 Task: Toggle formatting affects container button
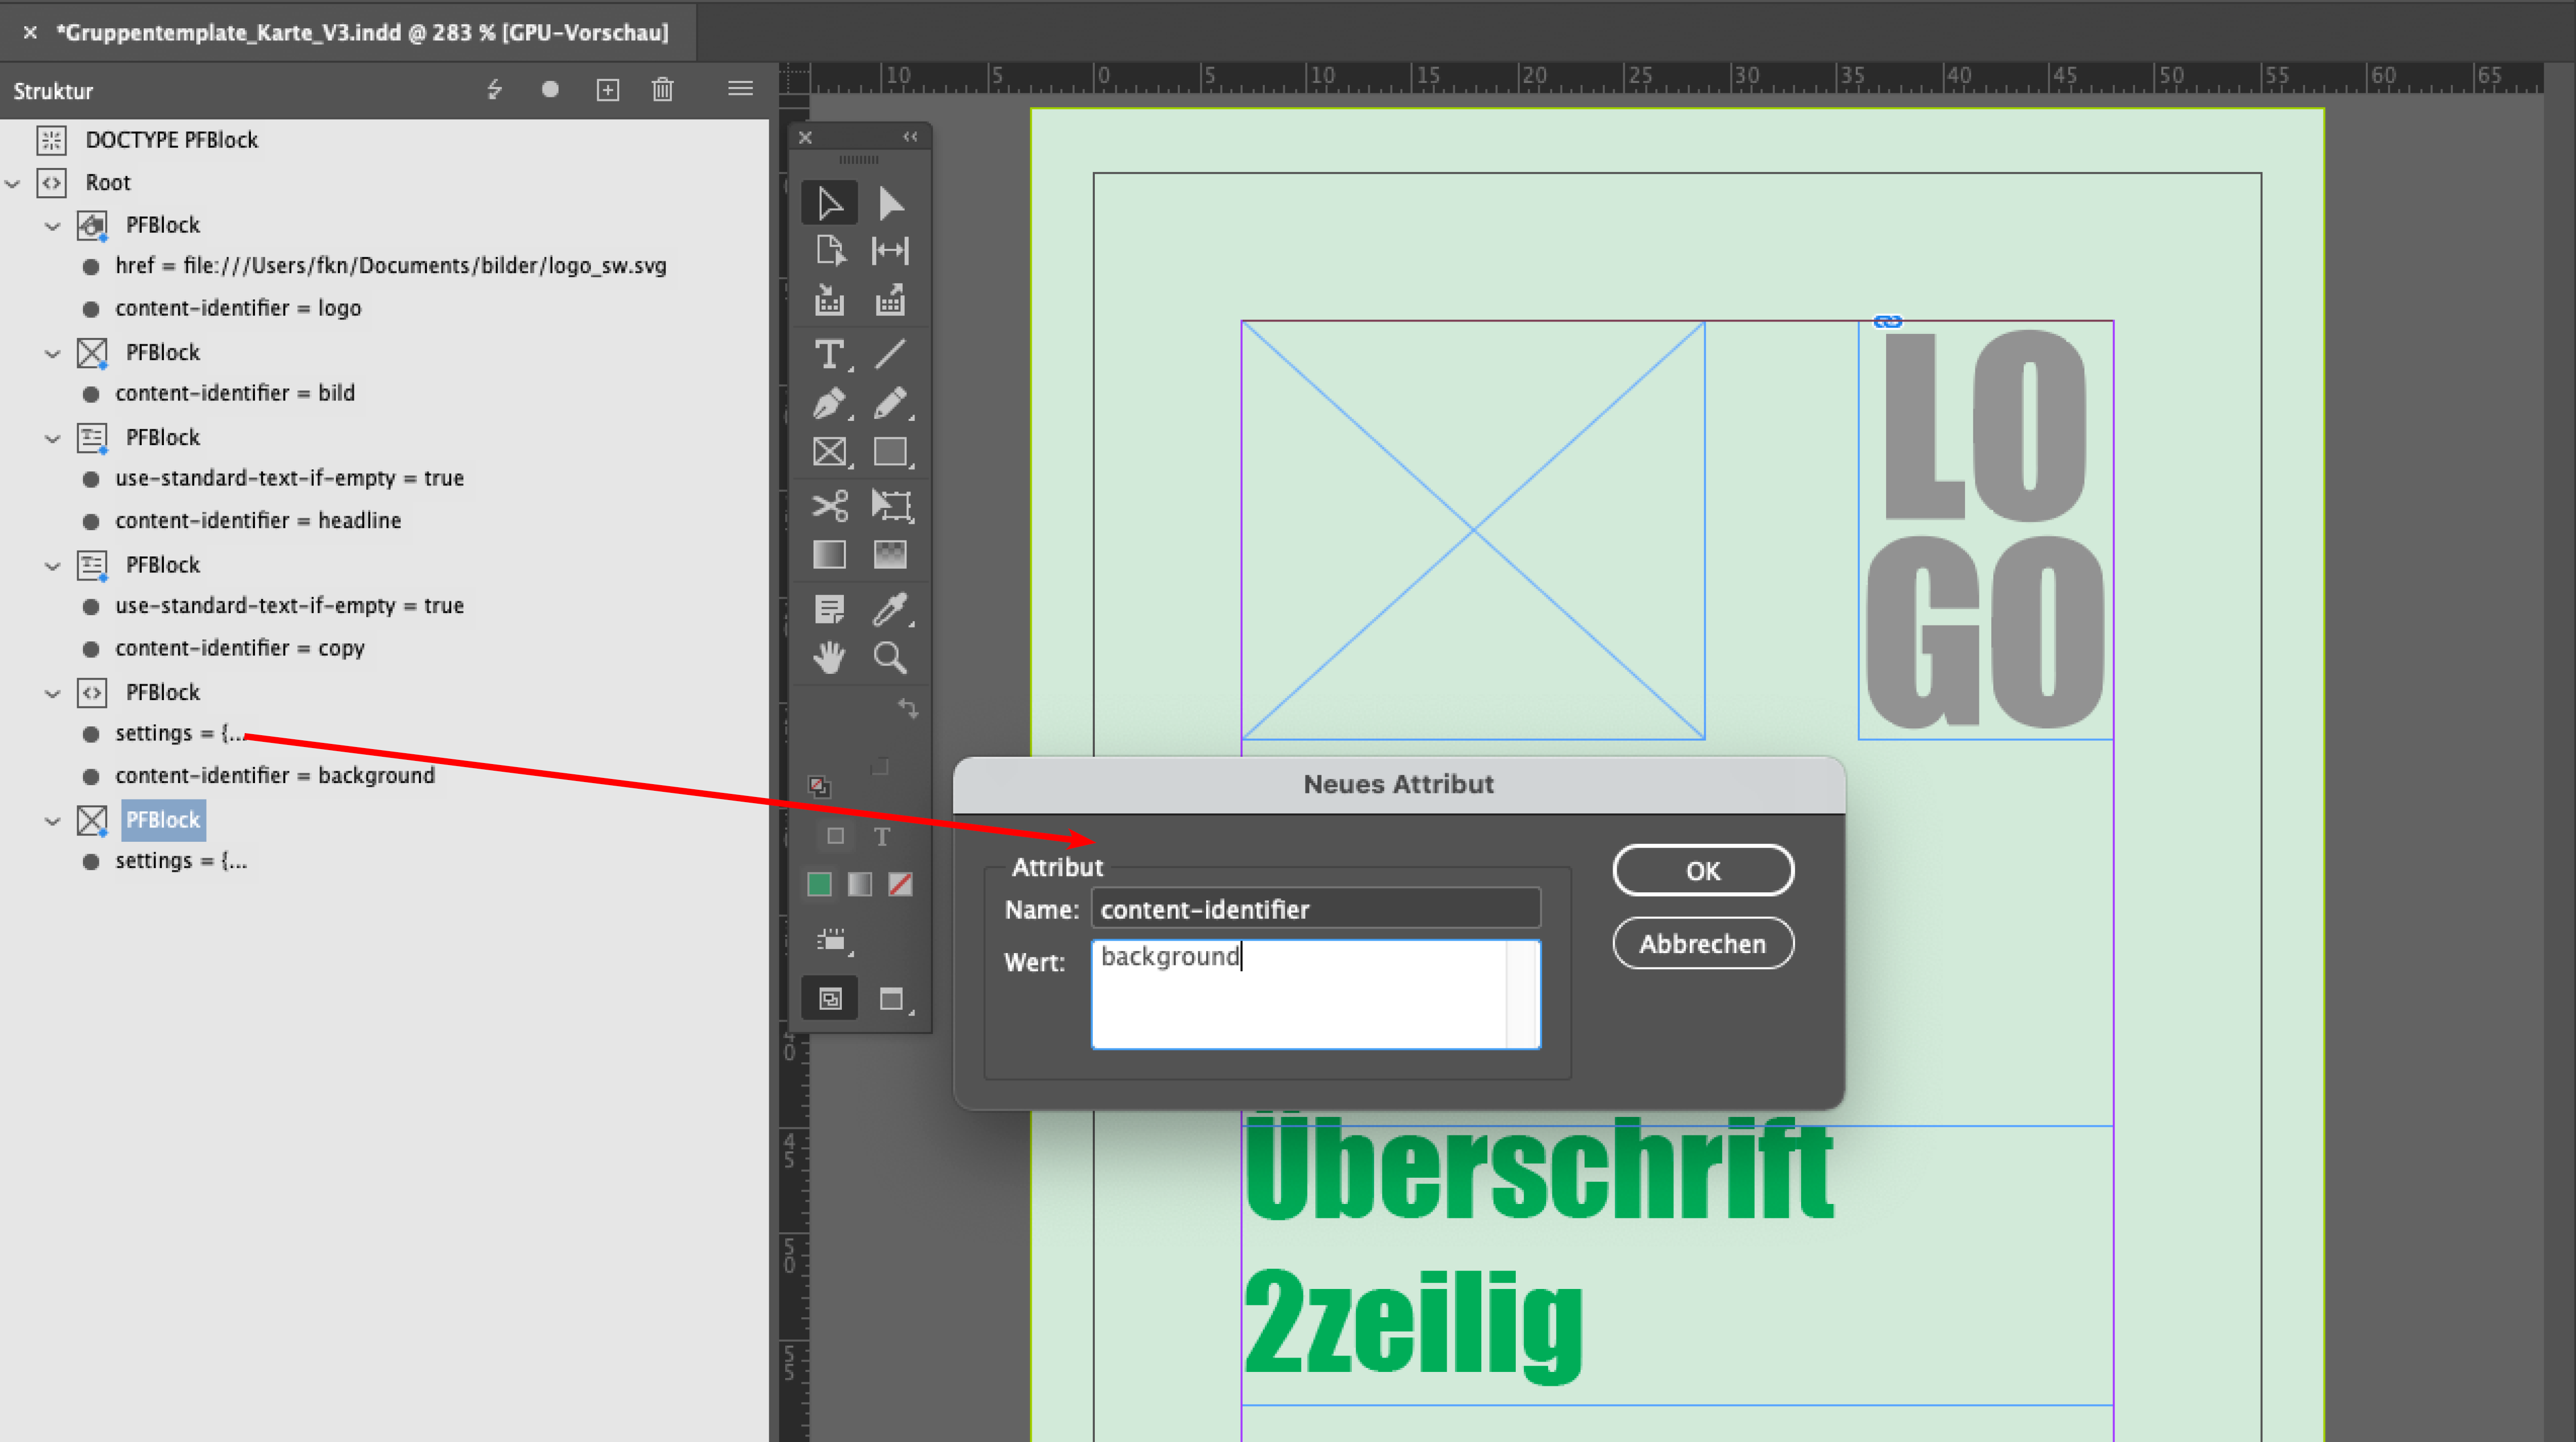[836, 837]
